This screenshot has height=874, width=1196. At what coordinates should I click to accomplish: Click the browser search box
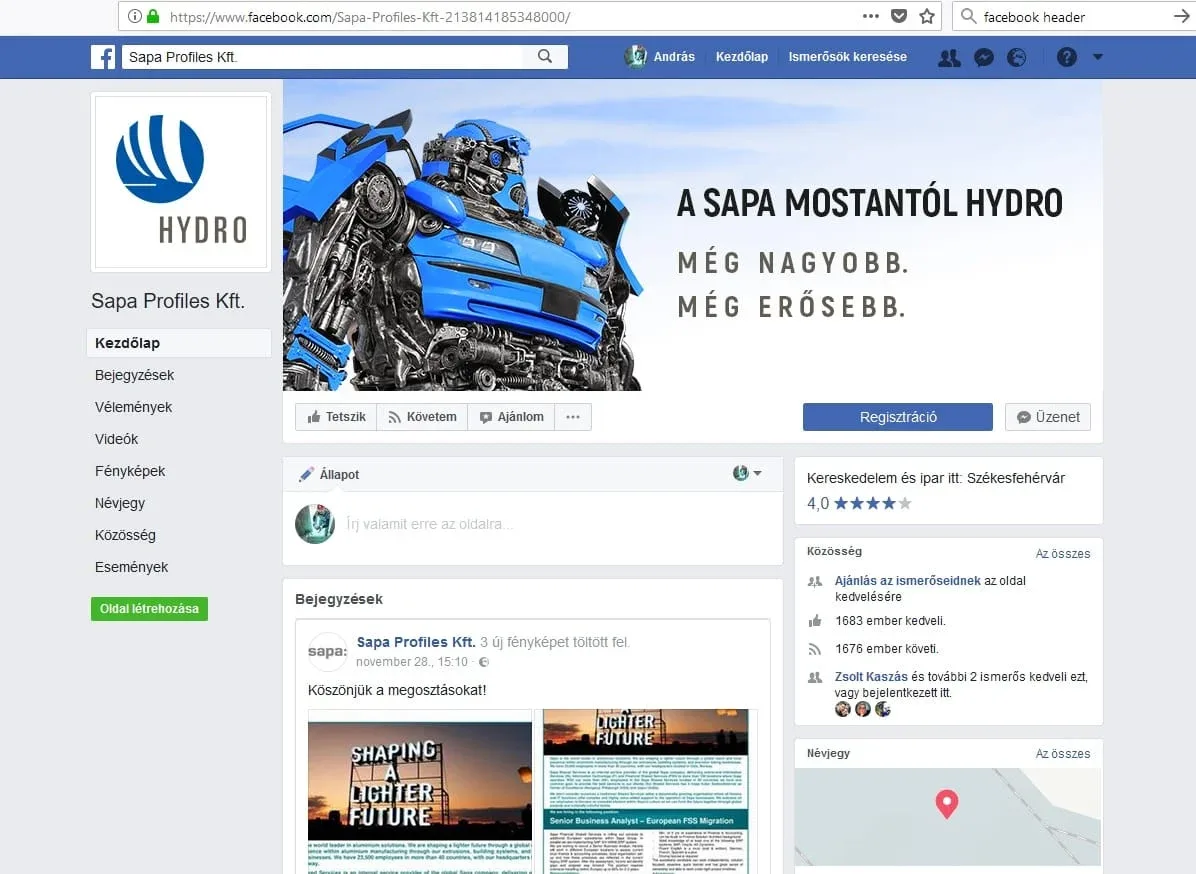tap(1075, 16)
